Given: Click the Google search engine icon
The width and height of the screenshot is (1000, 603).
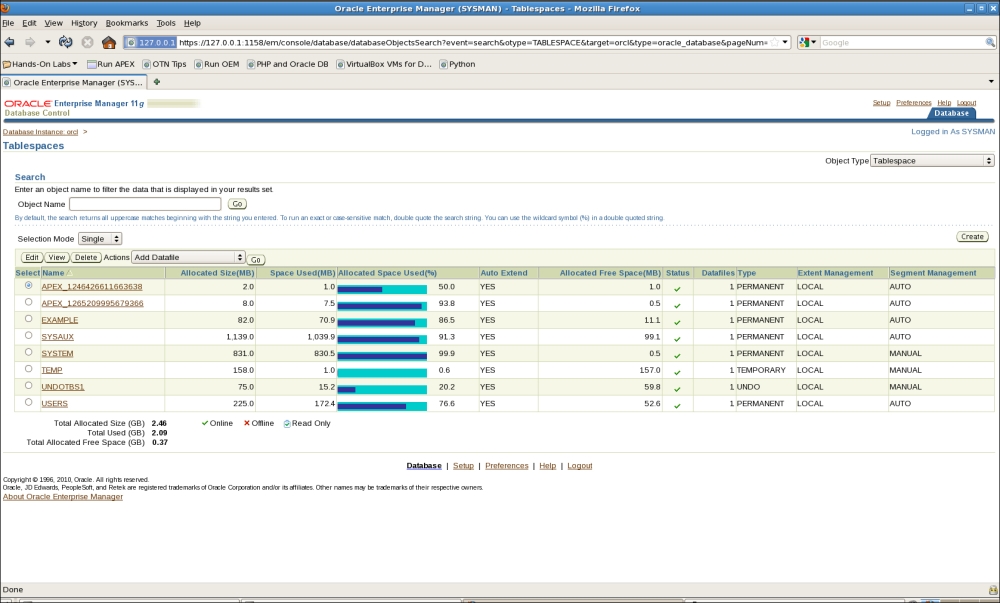Looking at the screenshot, I should (x=804, y=42).
